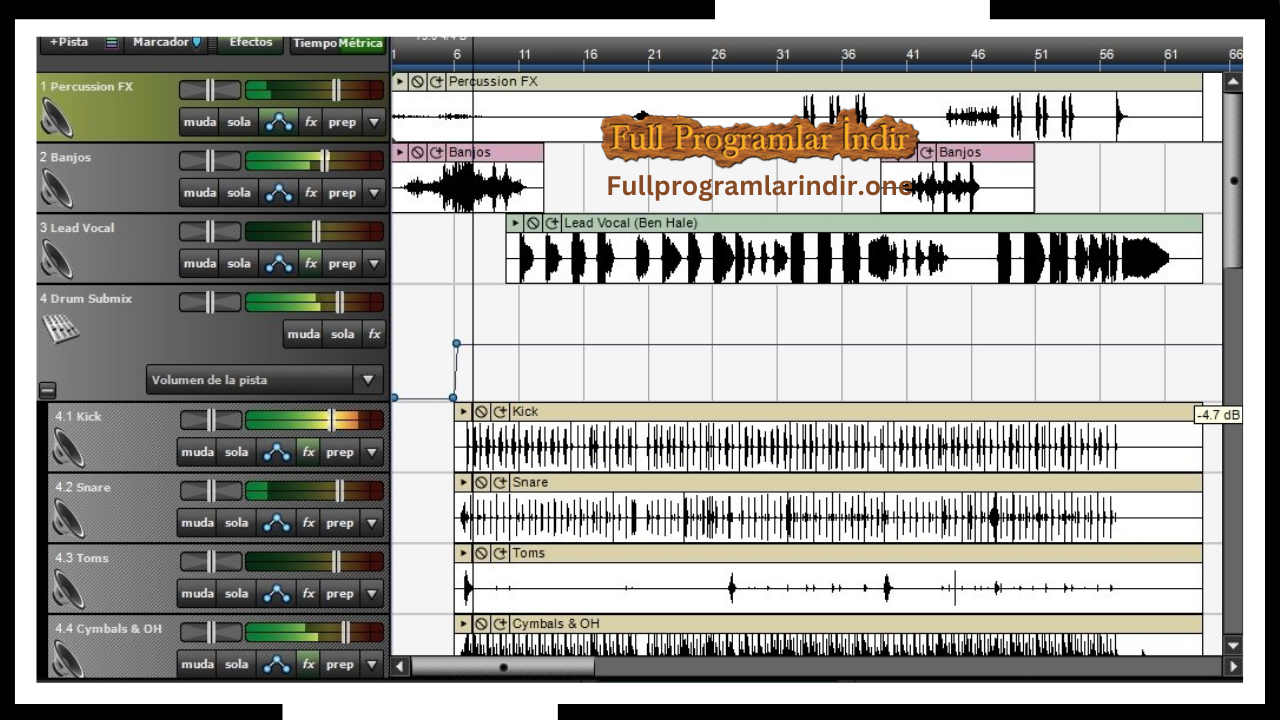Mute the Percussion FX track

[x=200, y=122]
